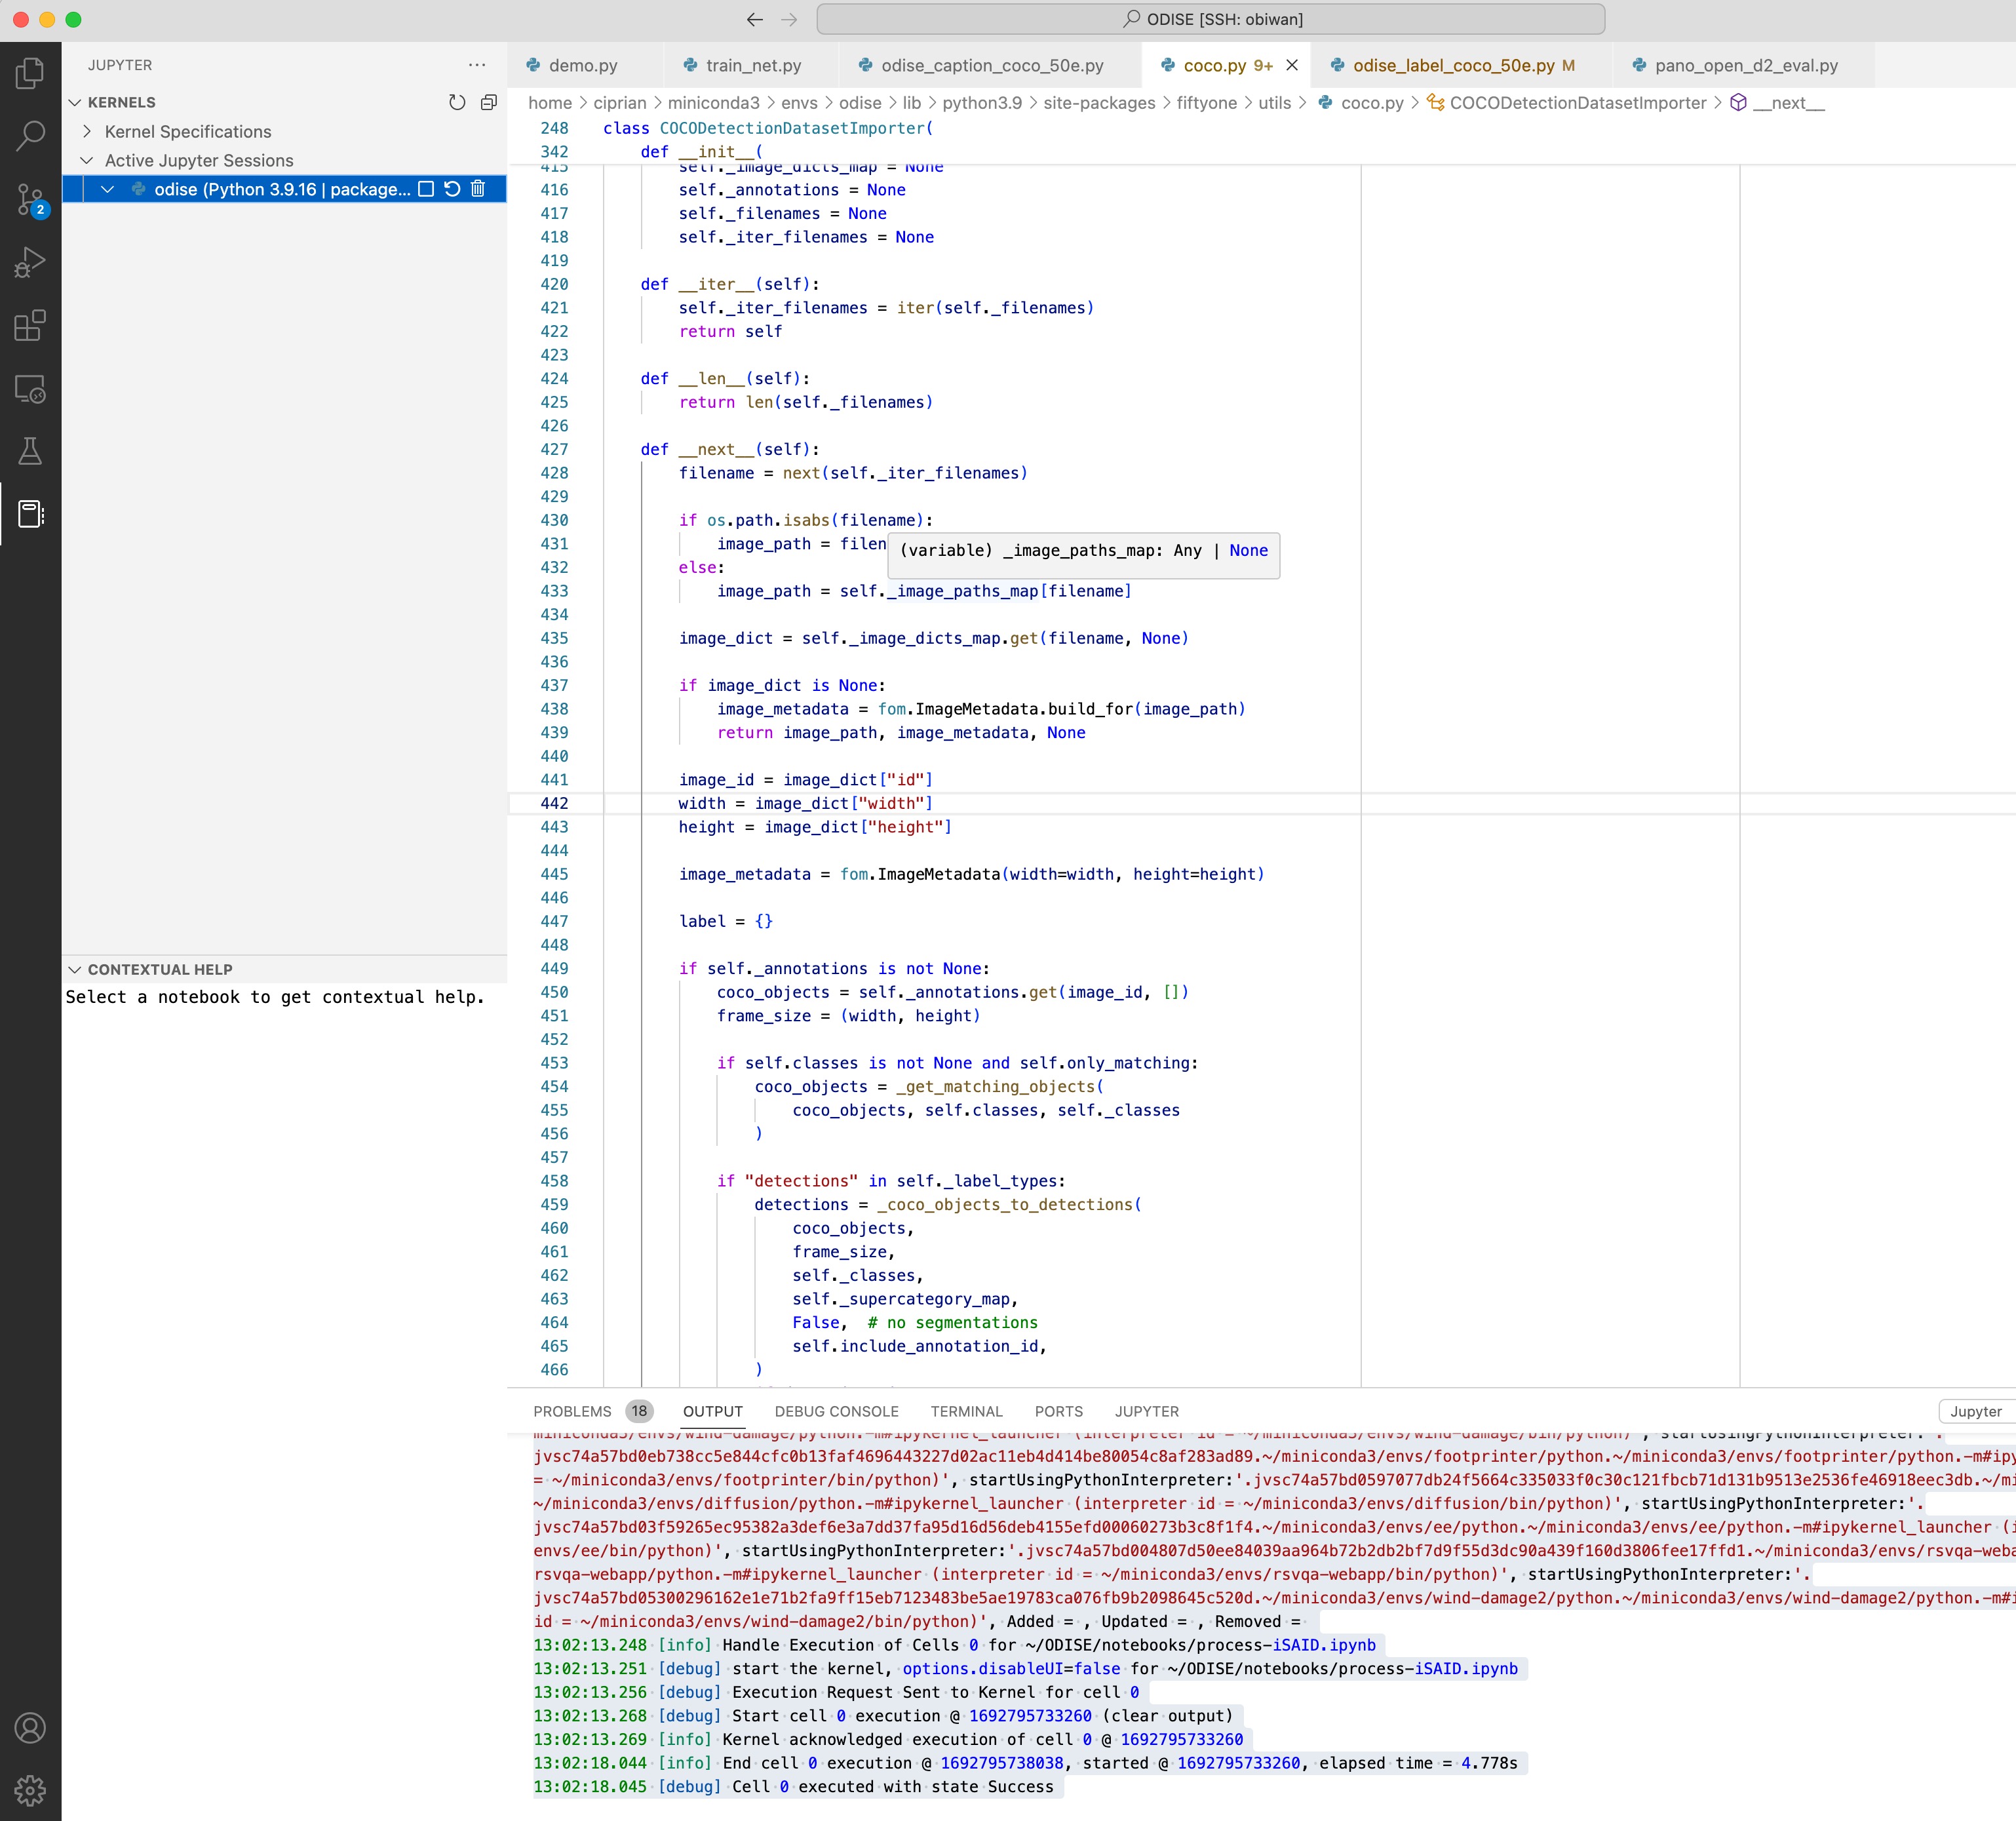The image size is (2016, 1821).
Task: Shut down the odise session via trash icon
Action: [x=479, y=189]
